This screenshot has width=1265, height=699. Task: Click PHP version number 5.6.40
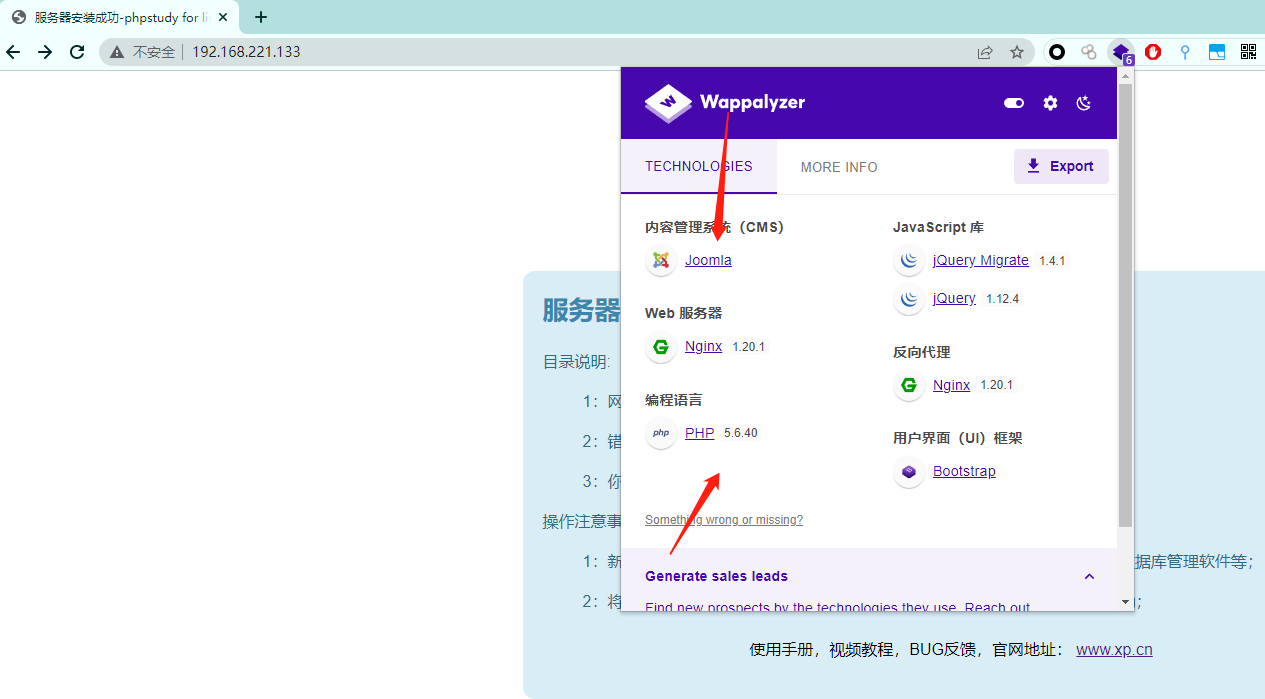tap(741, 433)
